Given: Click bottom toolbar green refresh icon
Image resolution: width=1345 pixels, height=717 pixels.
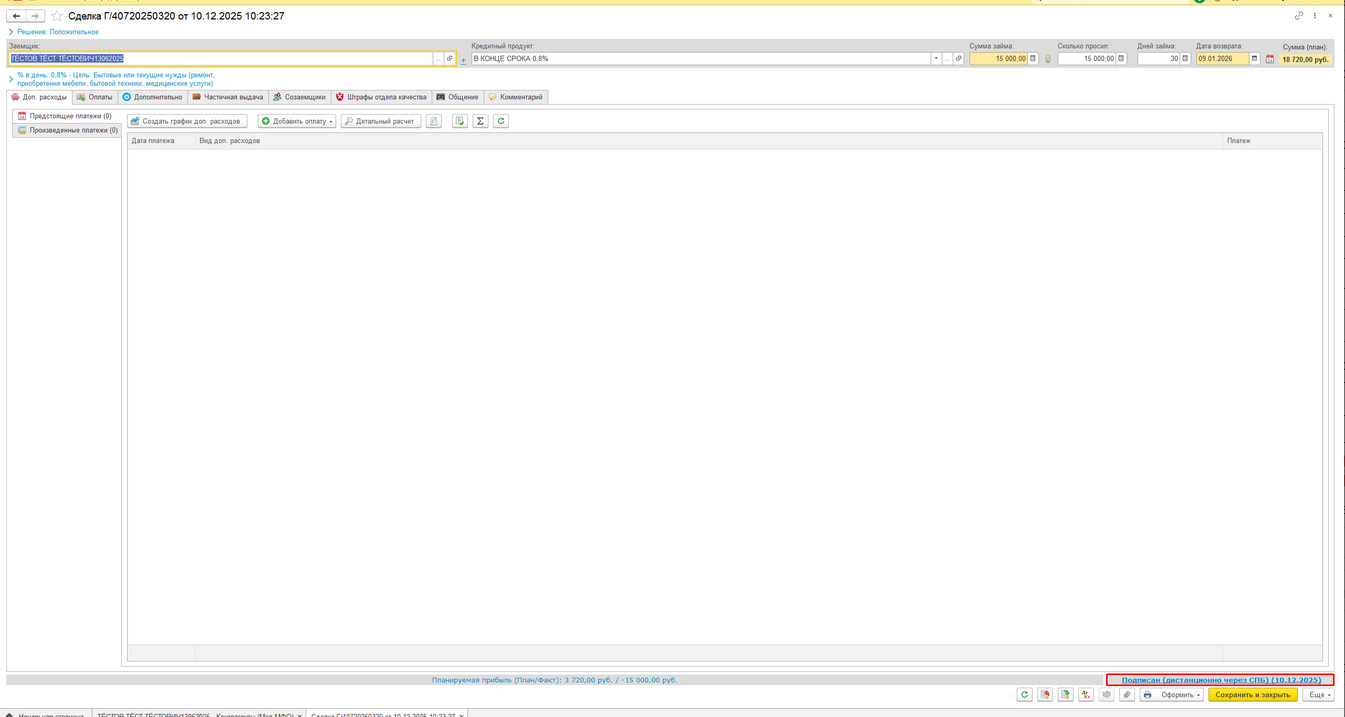Looking at the screenshot, I should 1025,695.
